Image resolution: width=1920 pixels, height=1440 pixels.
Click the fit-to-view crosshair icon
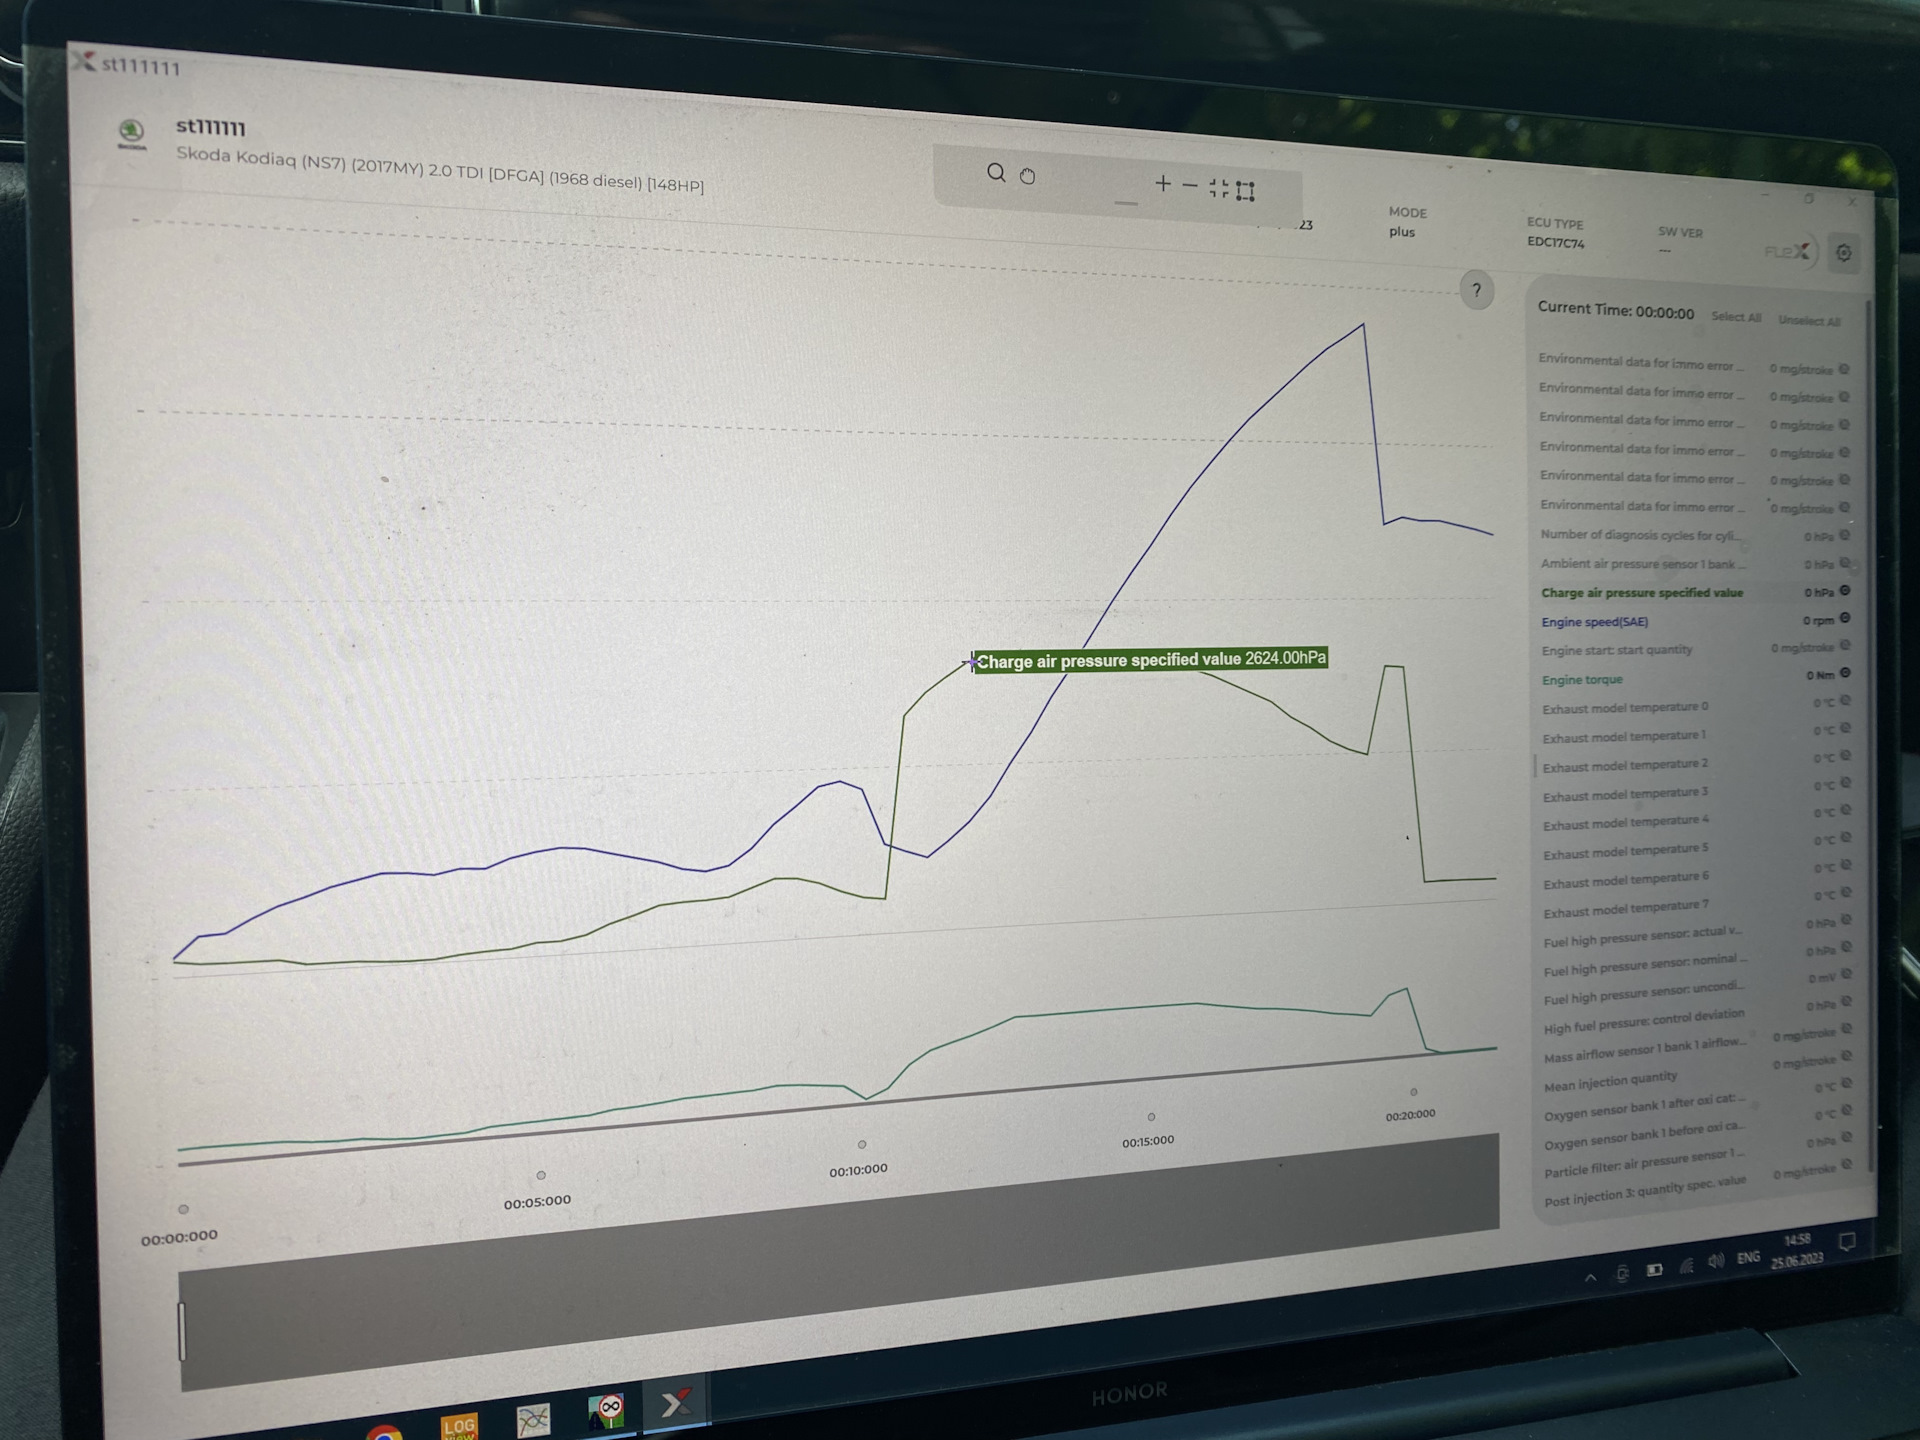1218,188
